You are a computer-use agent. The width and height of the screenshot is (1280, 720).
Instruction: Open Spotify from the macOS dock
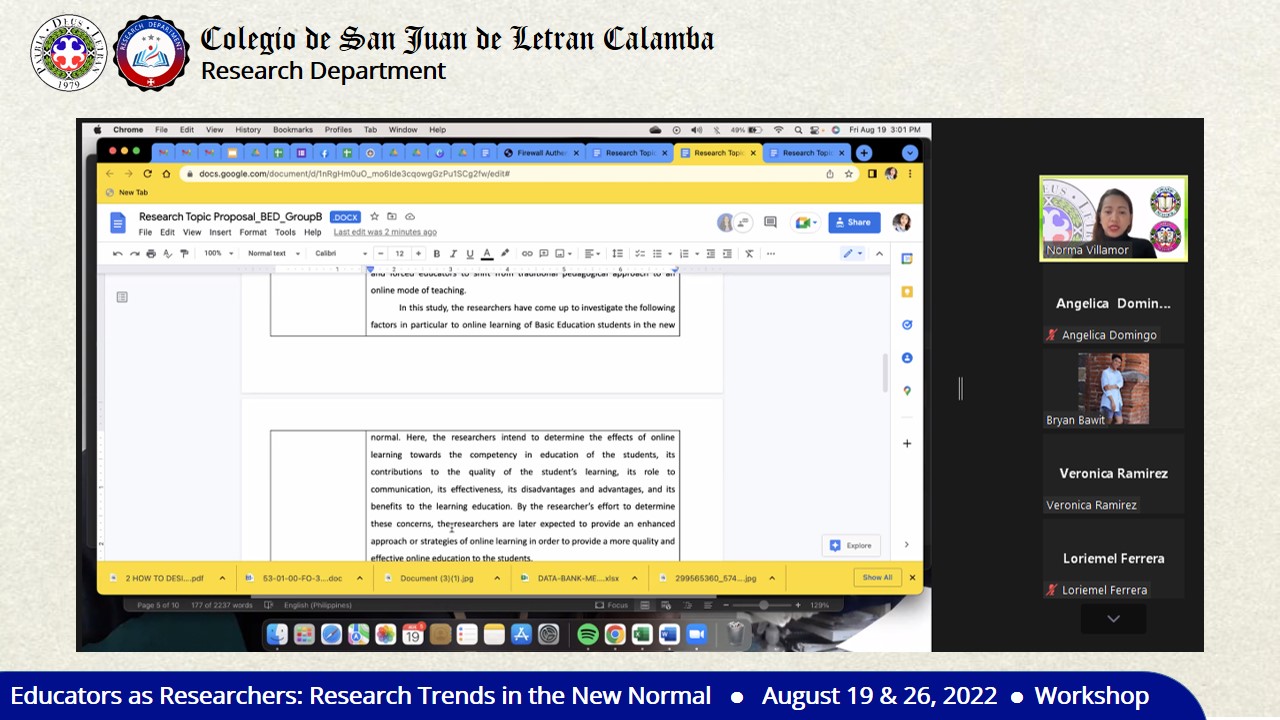[588, 634]
